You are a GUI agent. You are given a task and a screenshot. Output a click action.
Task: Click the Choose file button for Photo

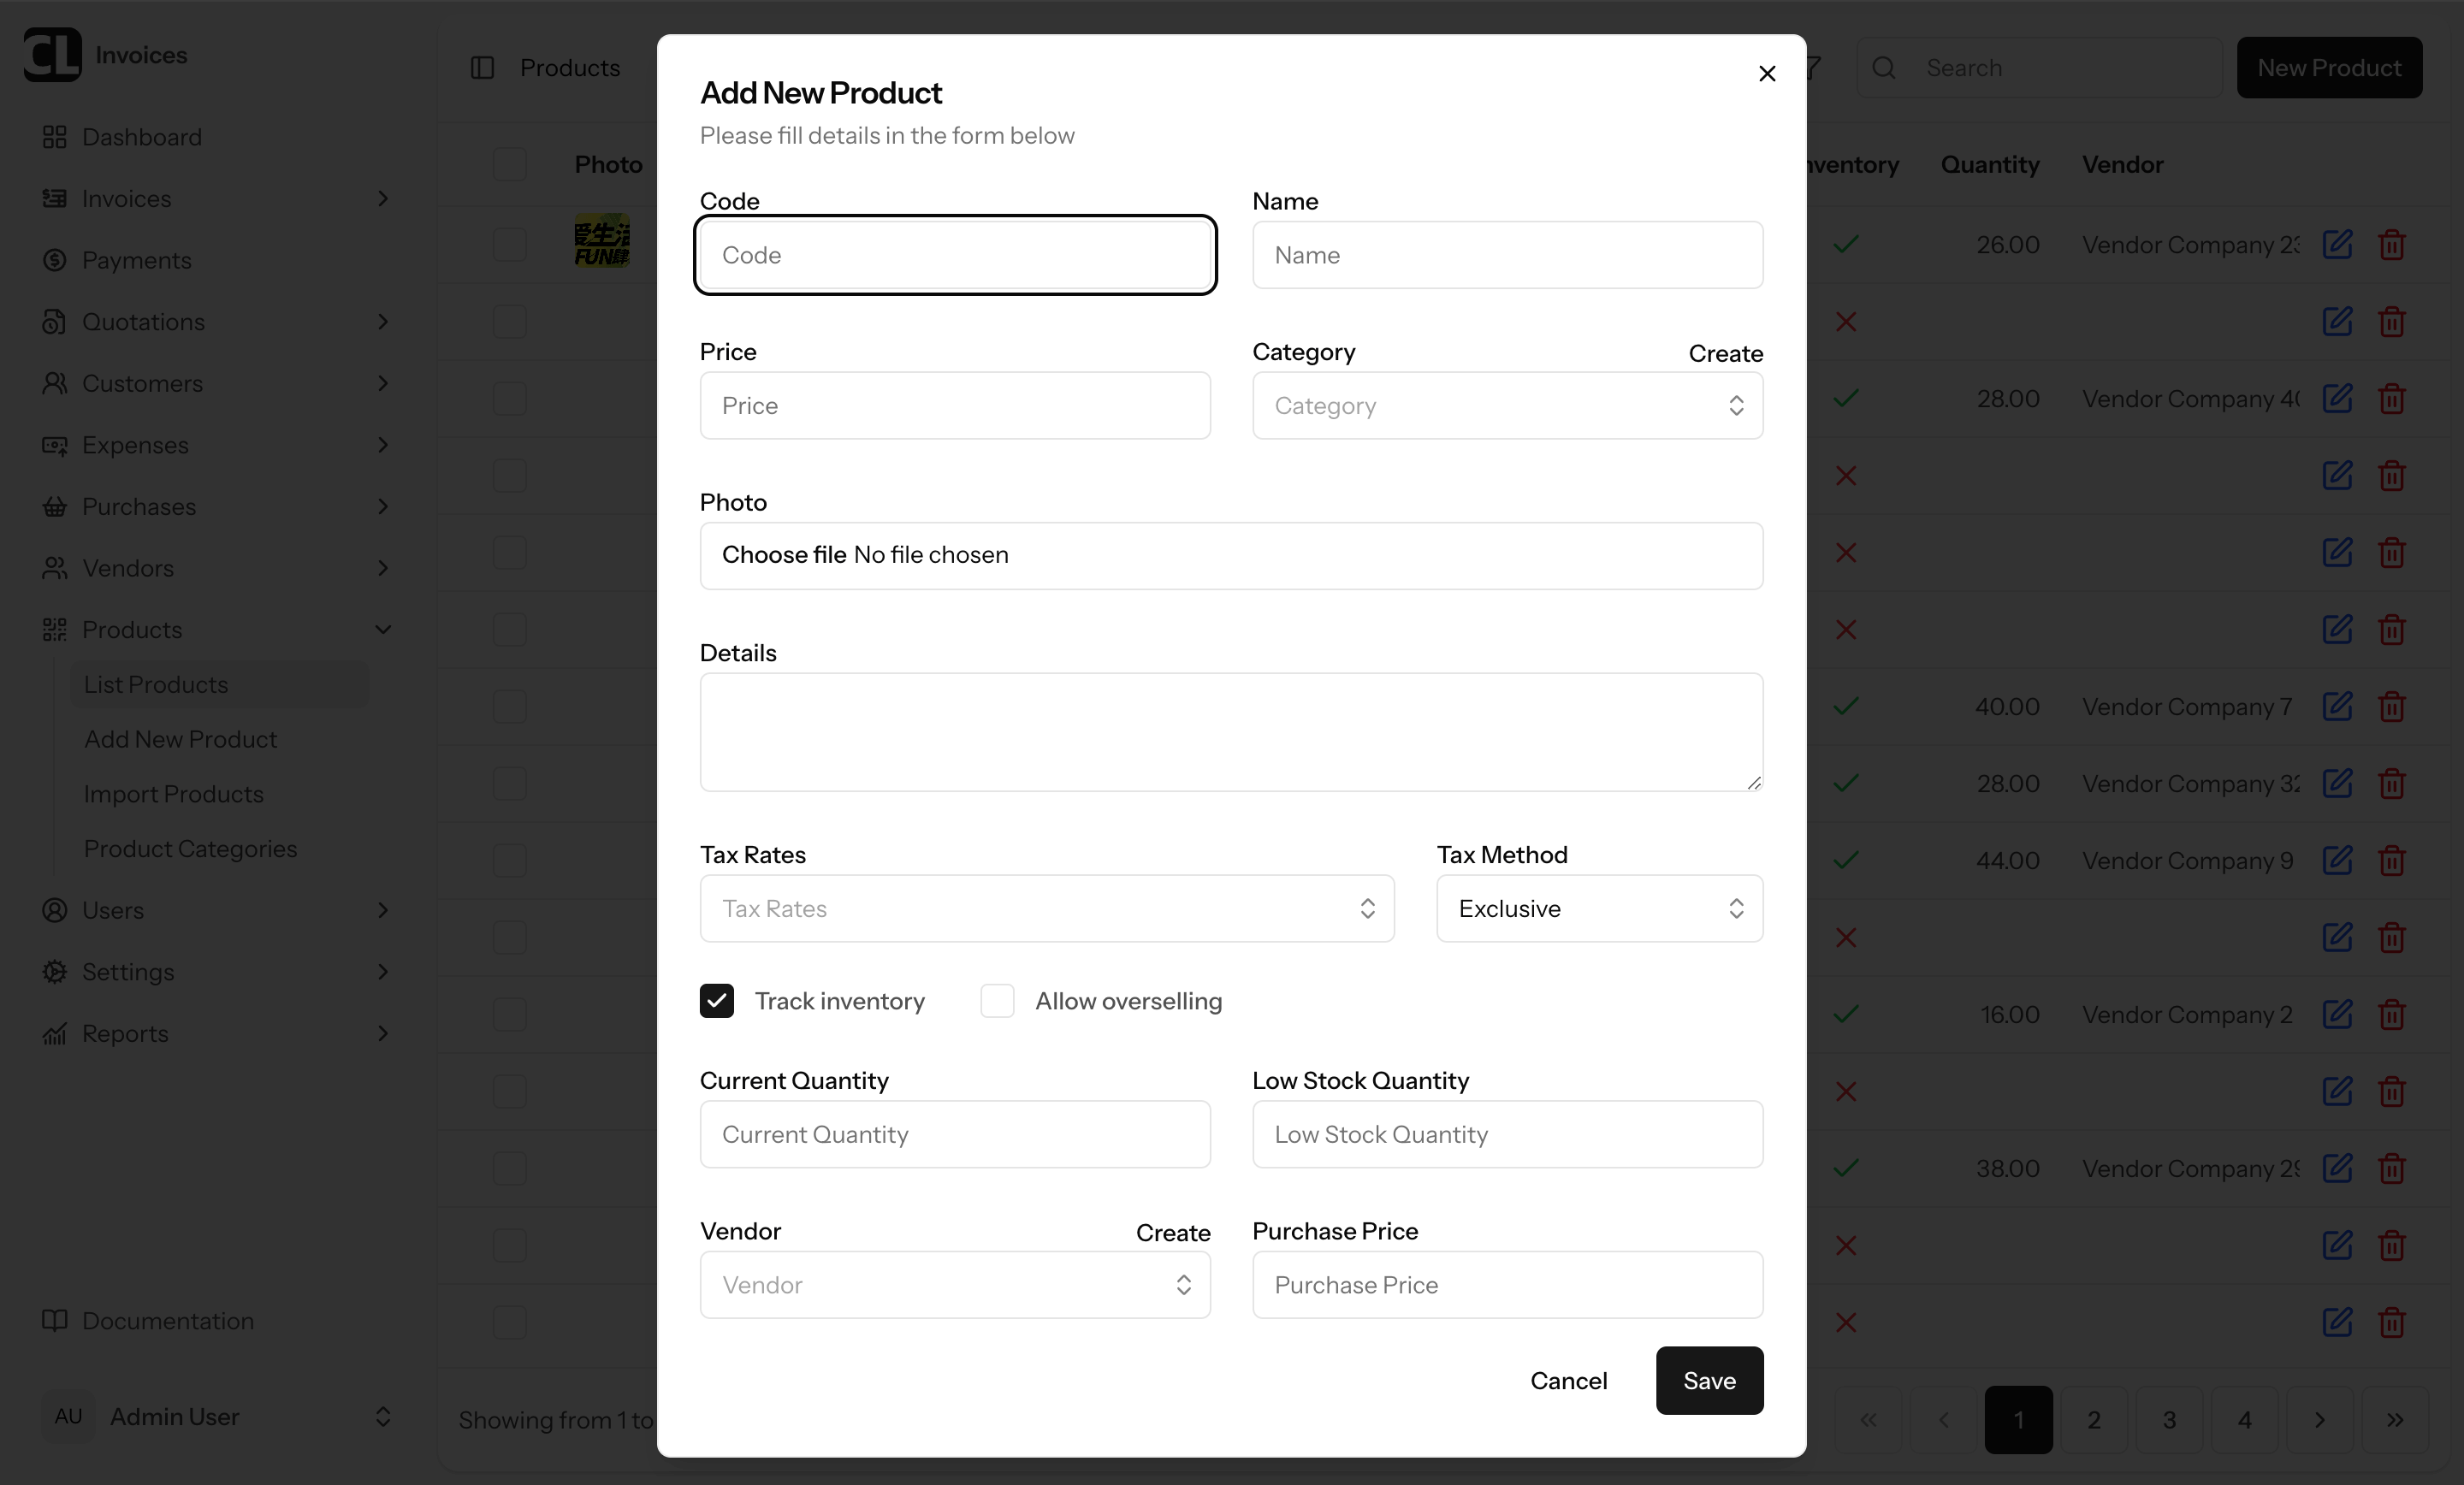click(x=784, y=554)
